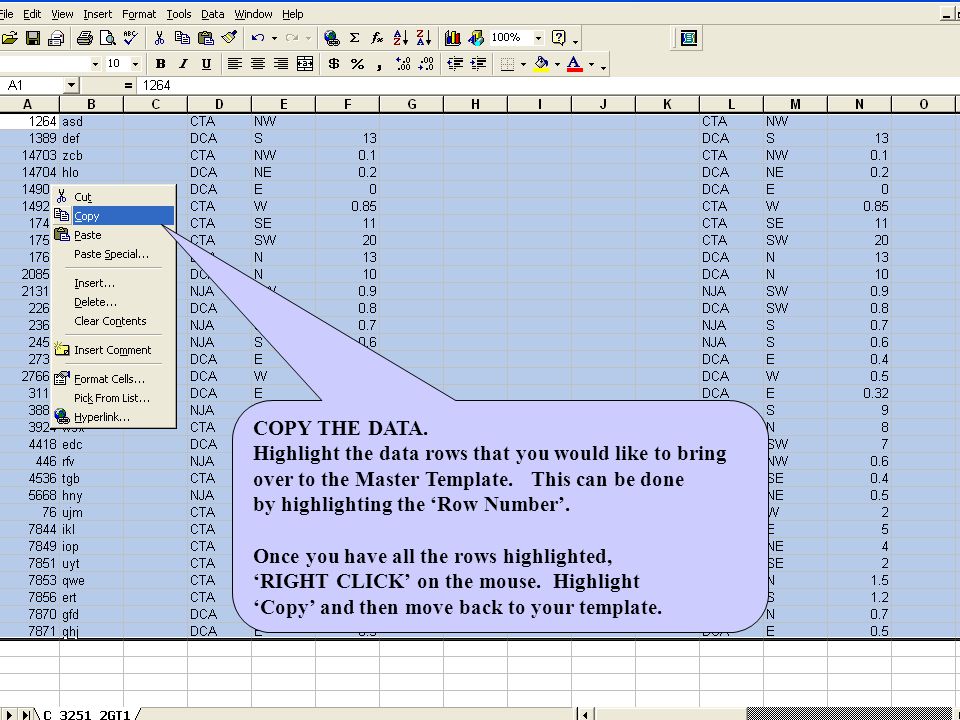Click the Currency Style dollar icon

(334, 64)
